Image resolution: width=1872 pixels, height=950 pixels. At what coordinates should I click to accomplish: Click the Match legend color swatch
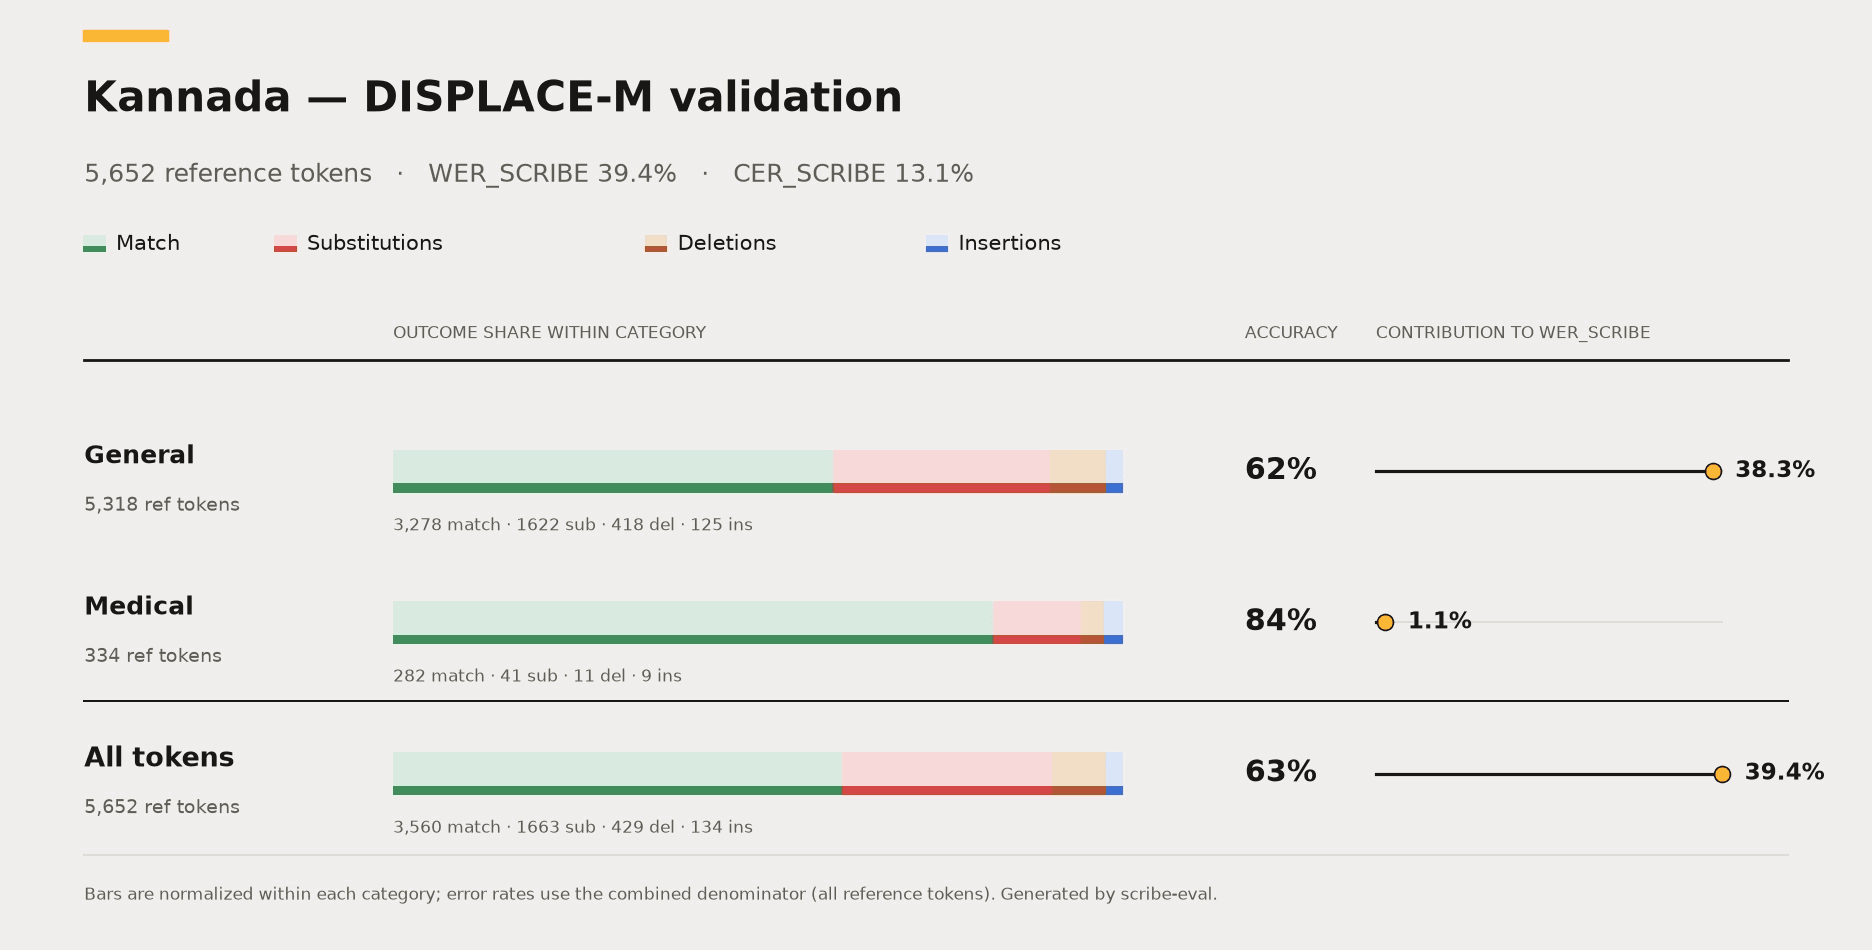pyautogui.click(x=94, y=244)
